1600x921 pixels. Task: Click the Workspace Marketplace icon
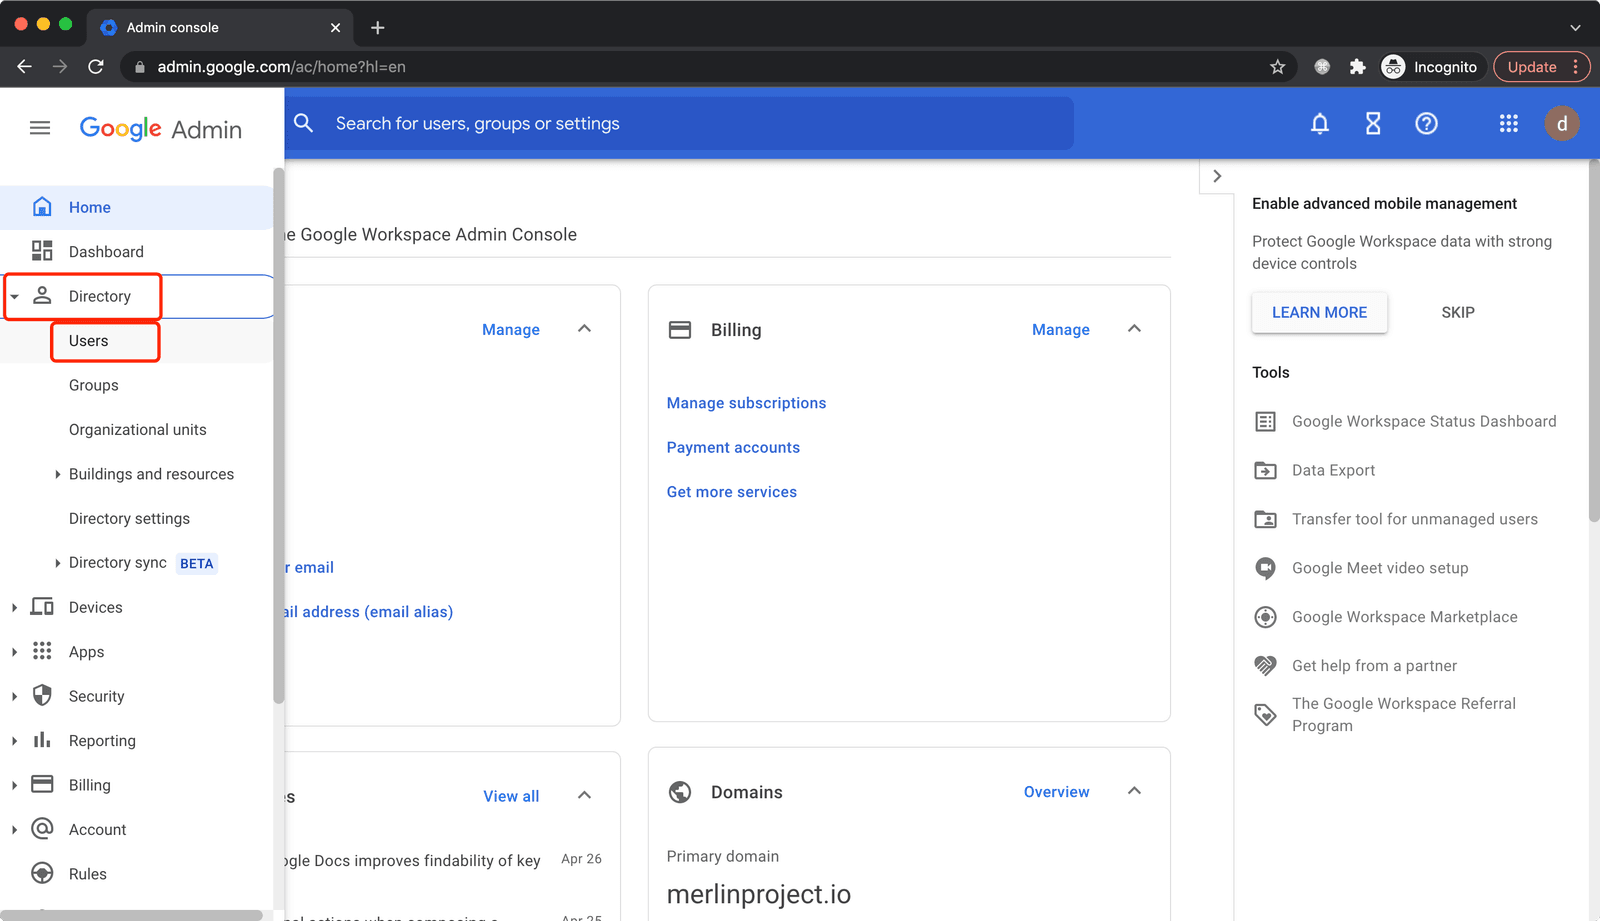pos(1265,617)
